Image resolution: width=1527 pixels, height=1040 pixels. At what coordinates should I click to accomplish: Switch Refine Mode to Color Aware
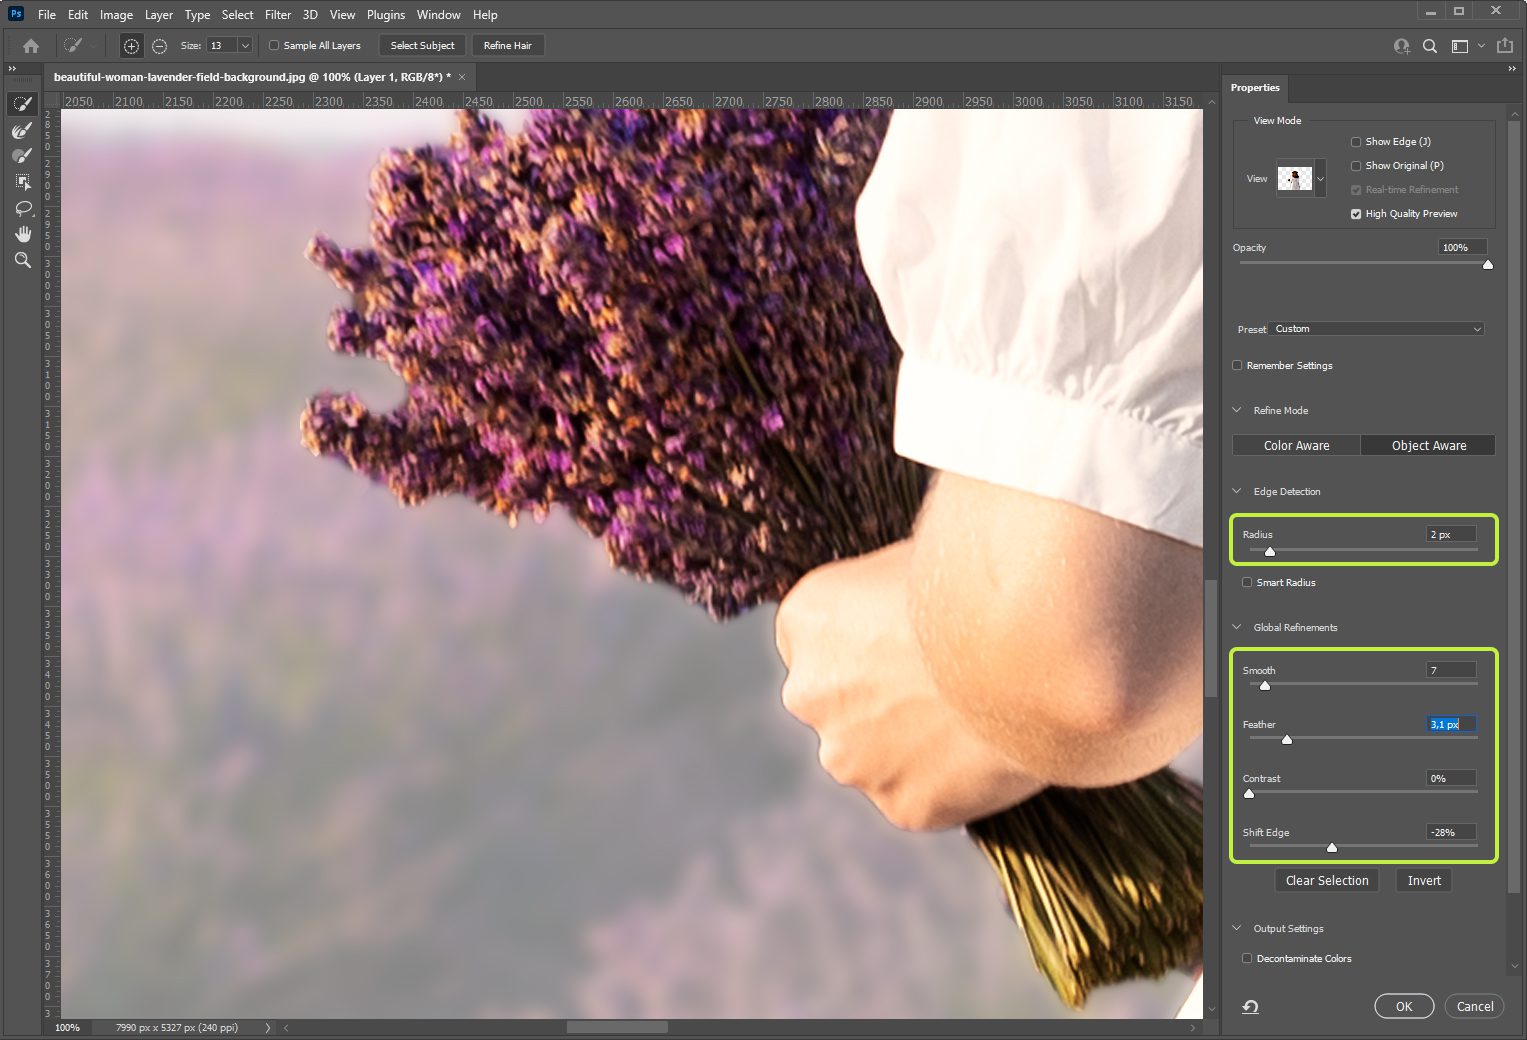(1296, 446)
